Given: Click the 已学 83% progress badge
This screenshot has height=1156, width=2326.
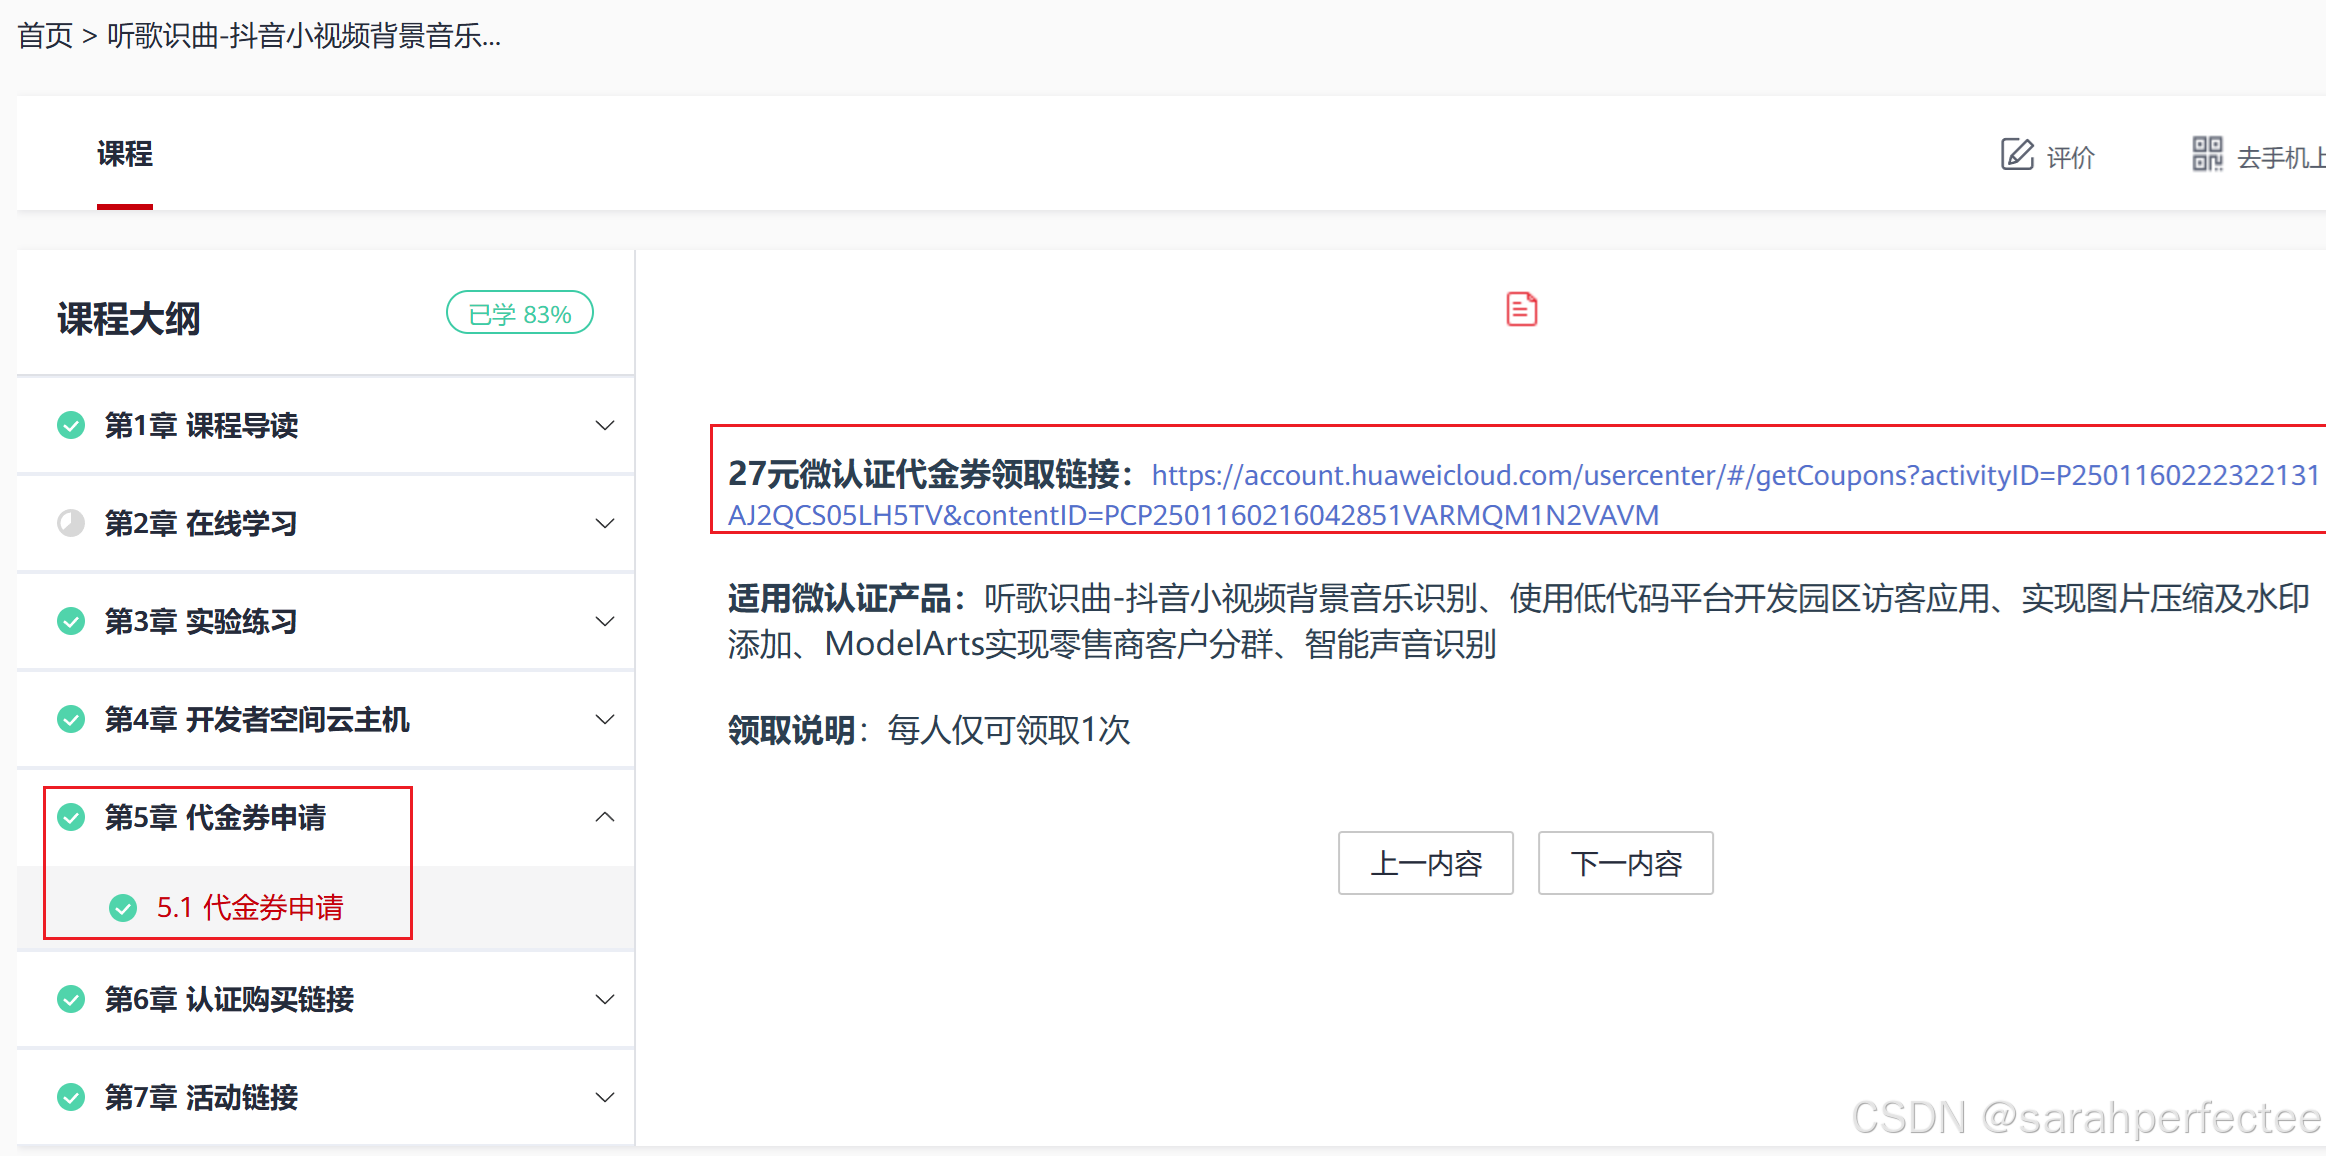Looking at the screenshot, I should (x=519, y=314).
